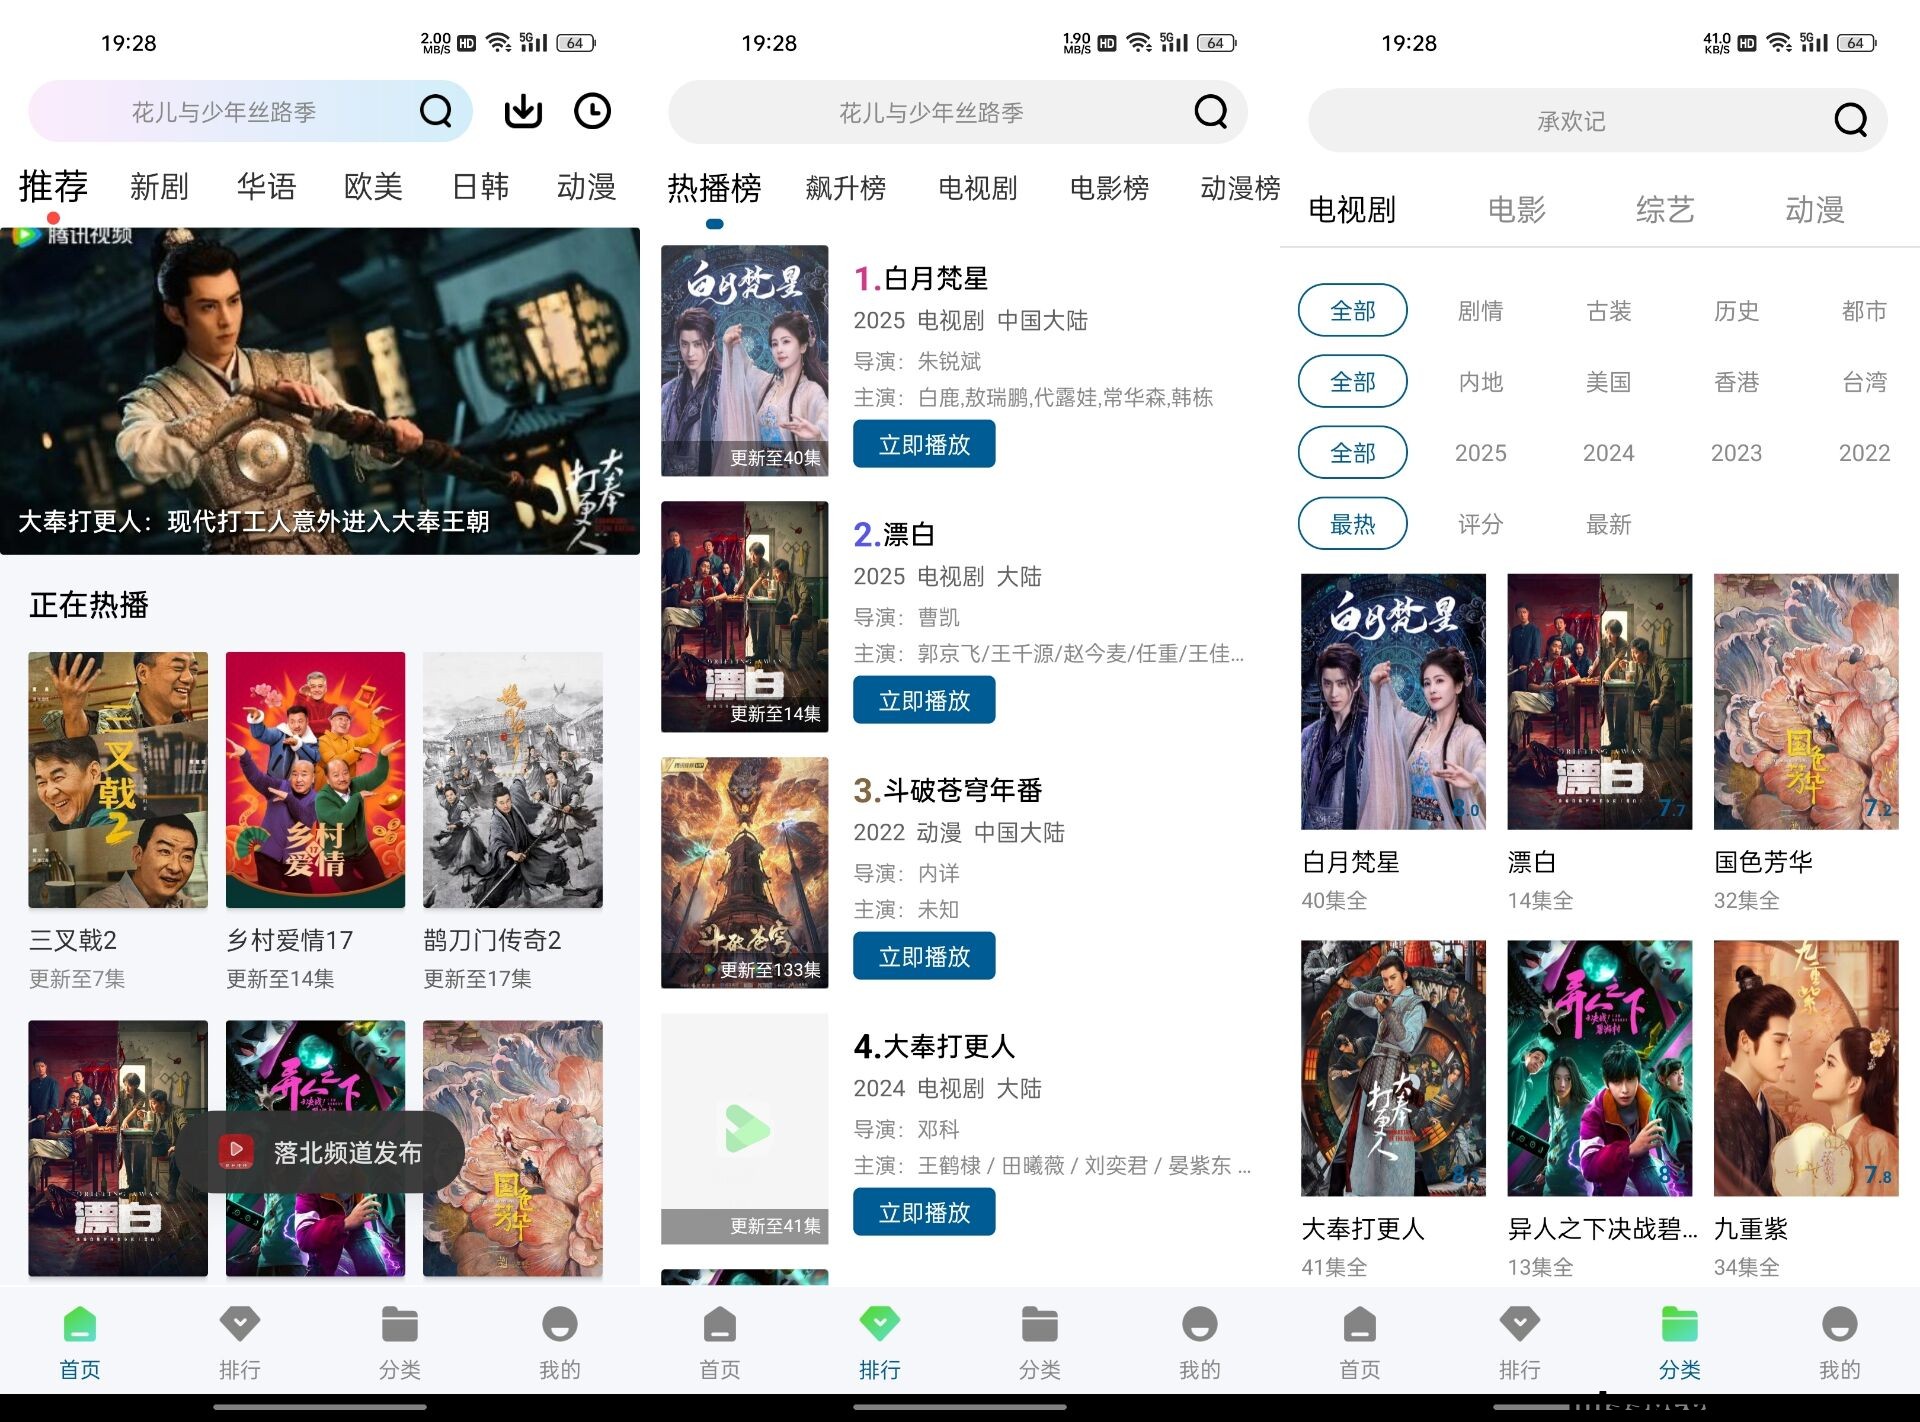
Task: Play 斗破苍穹年番 with 立即播放 button
Action: coord(924,956)
